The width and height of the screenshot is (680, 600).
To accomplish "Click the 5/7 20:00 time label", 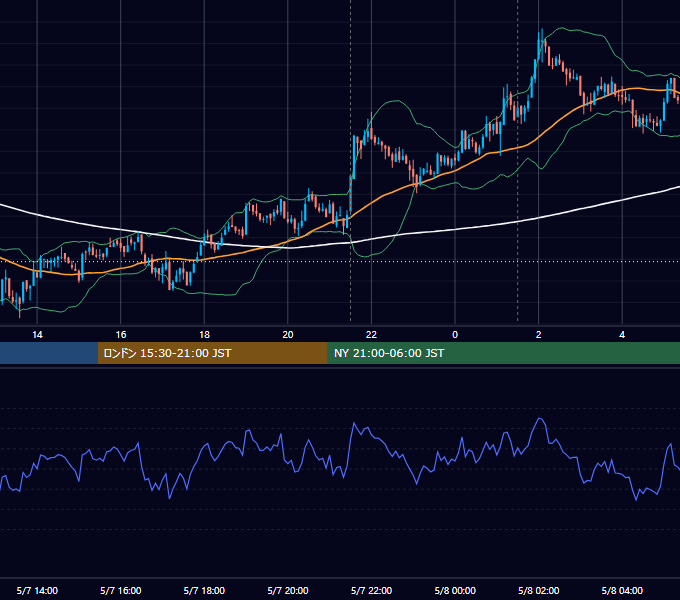I will coord(288,590).
